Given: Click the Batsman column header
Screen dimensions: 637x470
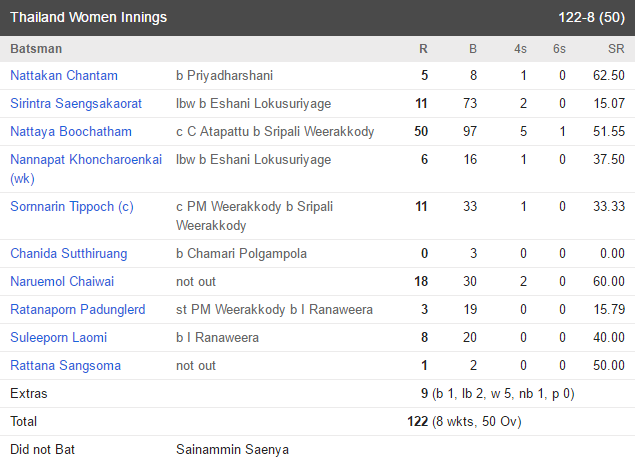Looking at the screenshot, I should click(36, 48).
